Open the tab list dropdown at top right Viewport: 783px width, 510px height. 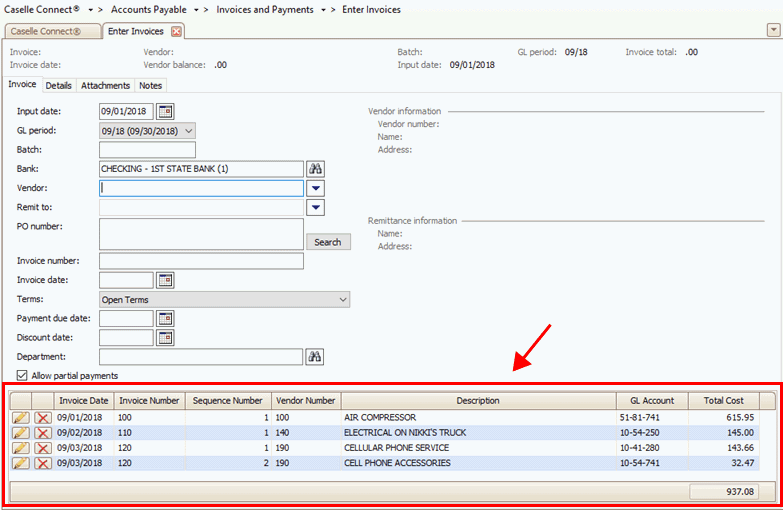click(774, 30)
